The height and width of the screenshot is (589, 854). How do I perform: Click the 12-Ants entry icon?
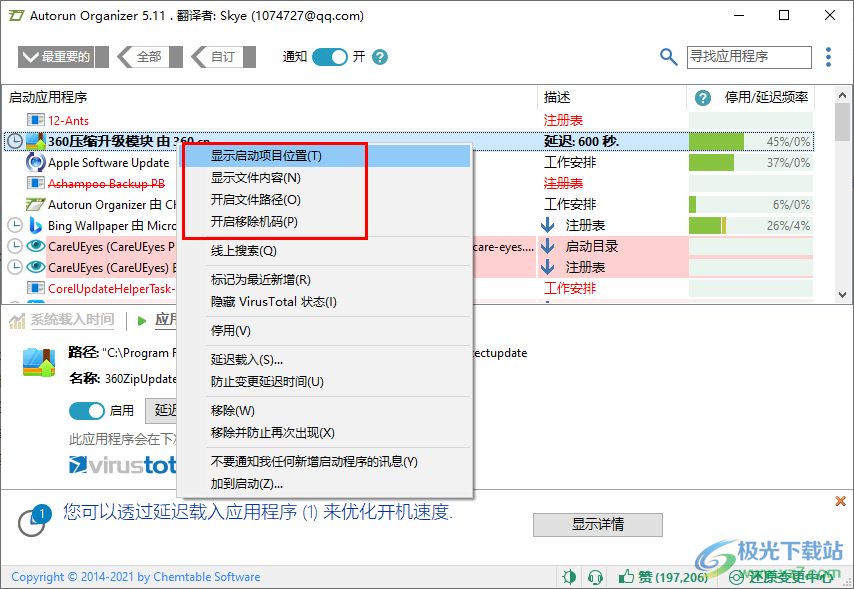pyautogui.click(x=35, y=120)
